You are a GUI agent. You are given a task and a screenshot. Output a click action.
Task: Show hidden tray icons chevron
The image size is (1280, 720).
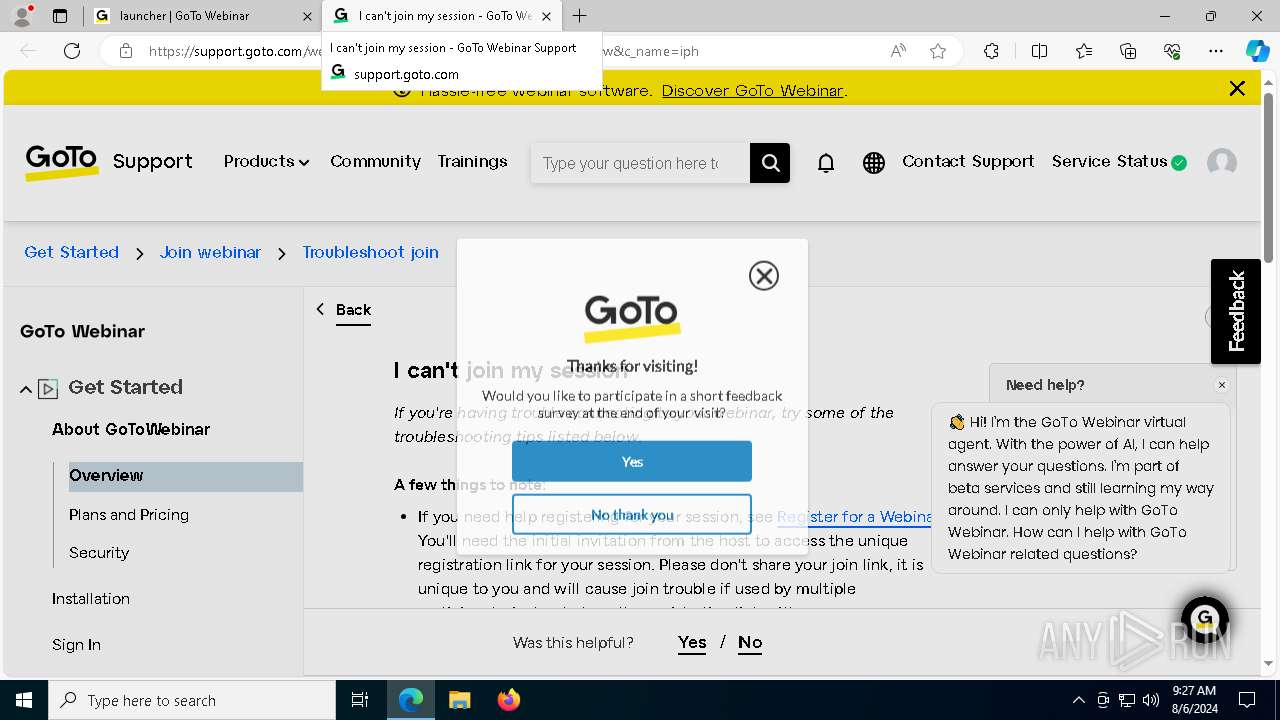pos(1078,700)
